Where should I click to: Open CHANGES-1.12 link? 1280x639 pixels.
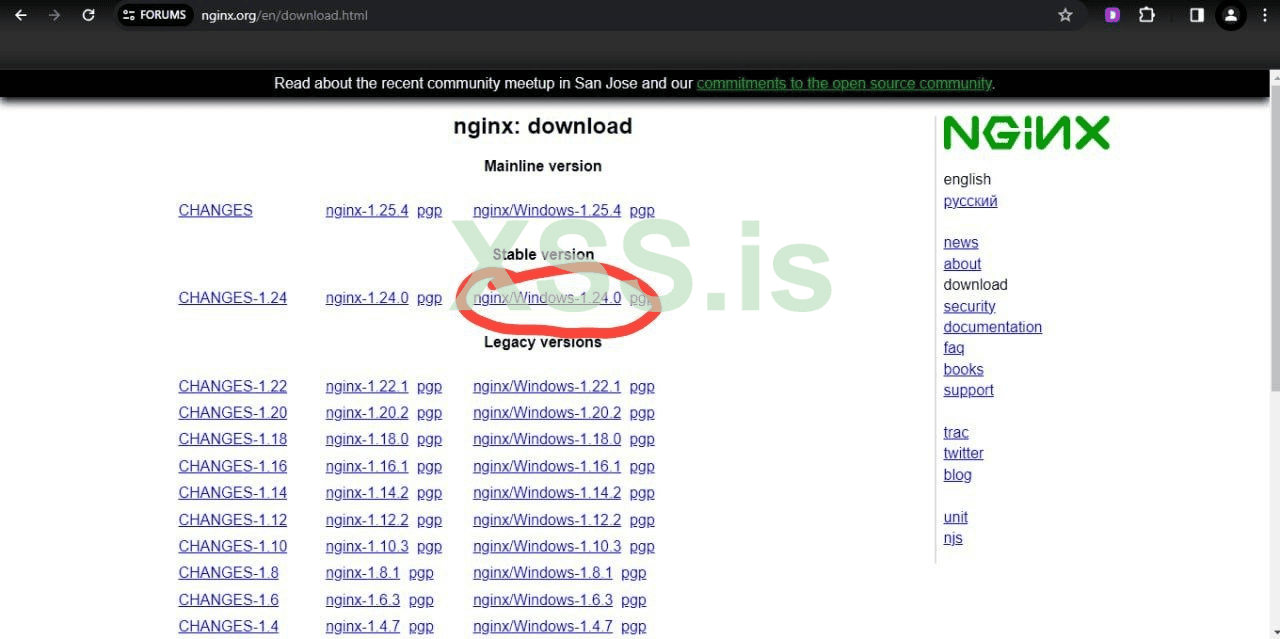[232, 520]
